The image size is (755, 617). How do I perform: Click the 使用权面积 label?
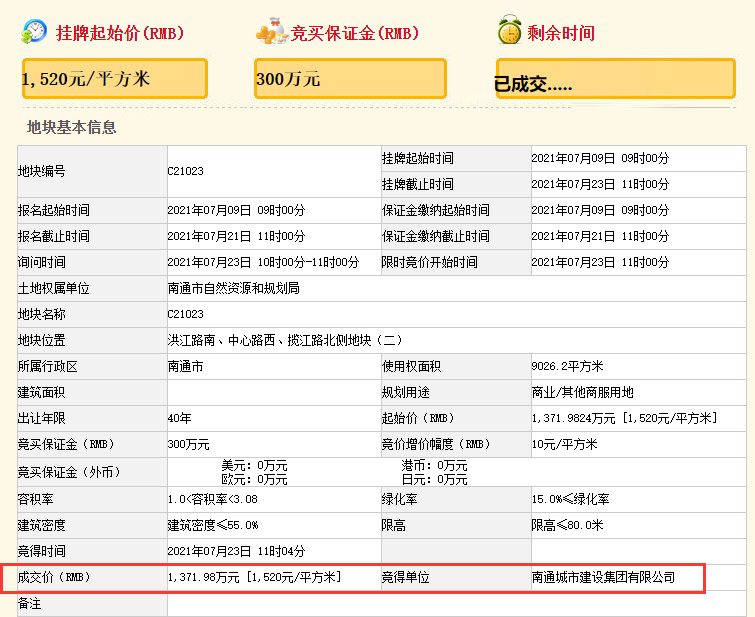click(411, 366)
